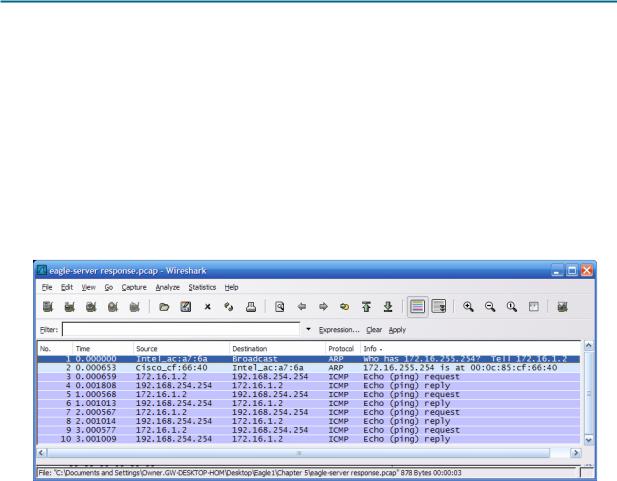
Task: Go forward in packet history arrow
Action: point(323,307)
